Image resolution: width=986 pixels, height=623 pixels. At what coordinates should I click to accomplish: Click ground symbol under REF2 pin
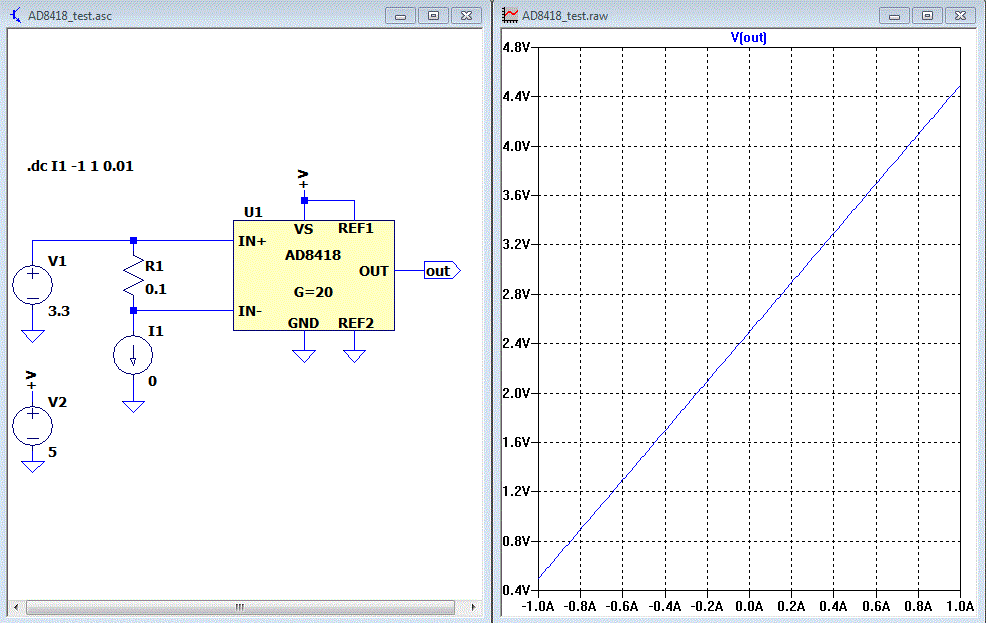[355, 356]
